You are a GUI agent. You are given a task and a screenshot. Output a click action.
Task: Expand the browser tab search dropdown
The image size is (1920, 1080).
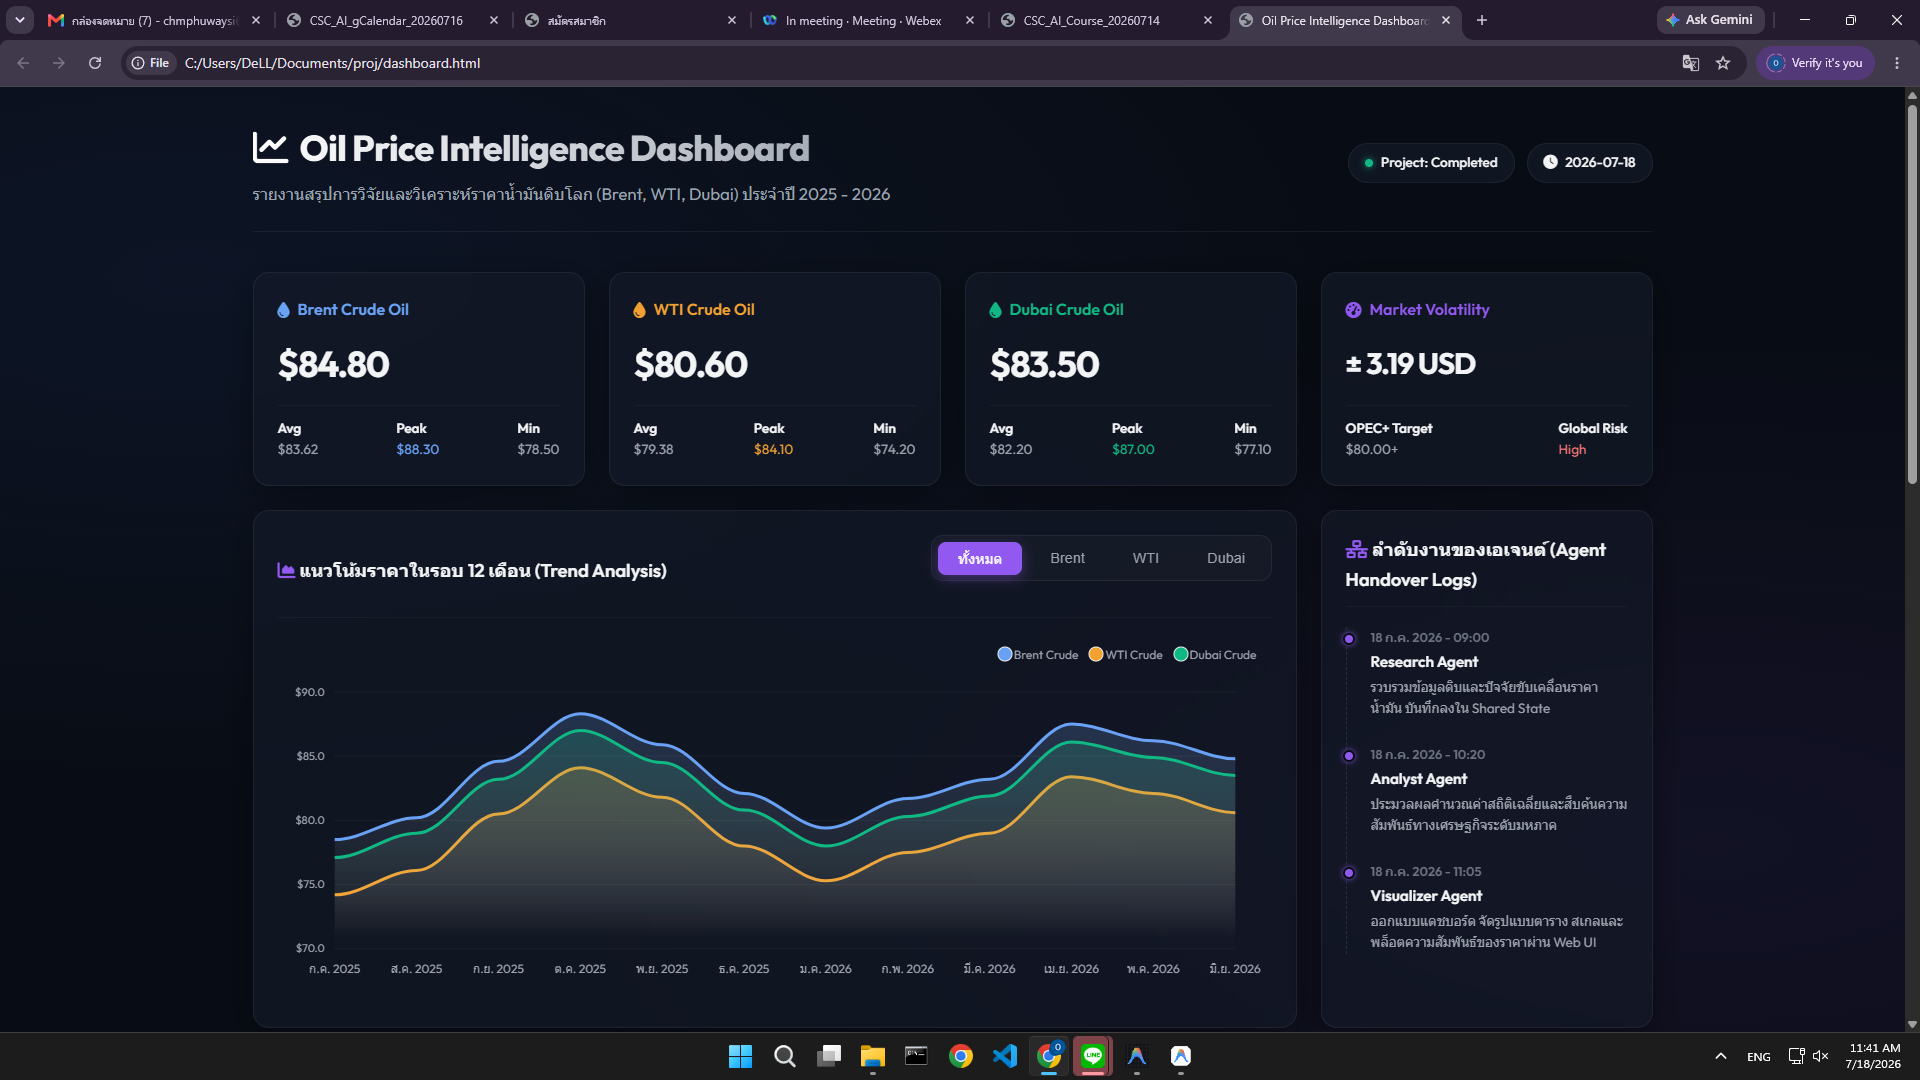coord(20,20)
